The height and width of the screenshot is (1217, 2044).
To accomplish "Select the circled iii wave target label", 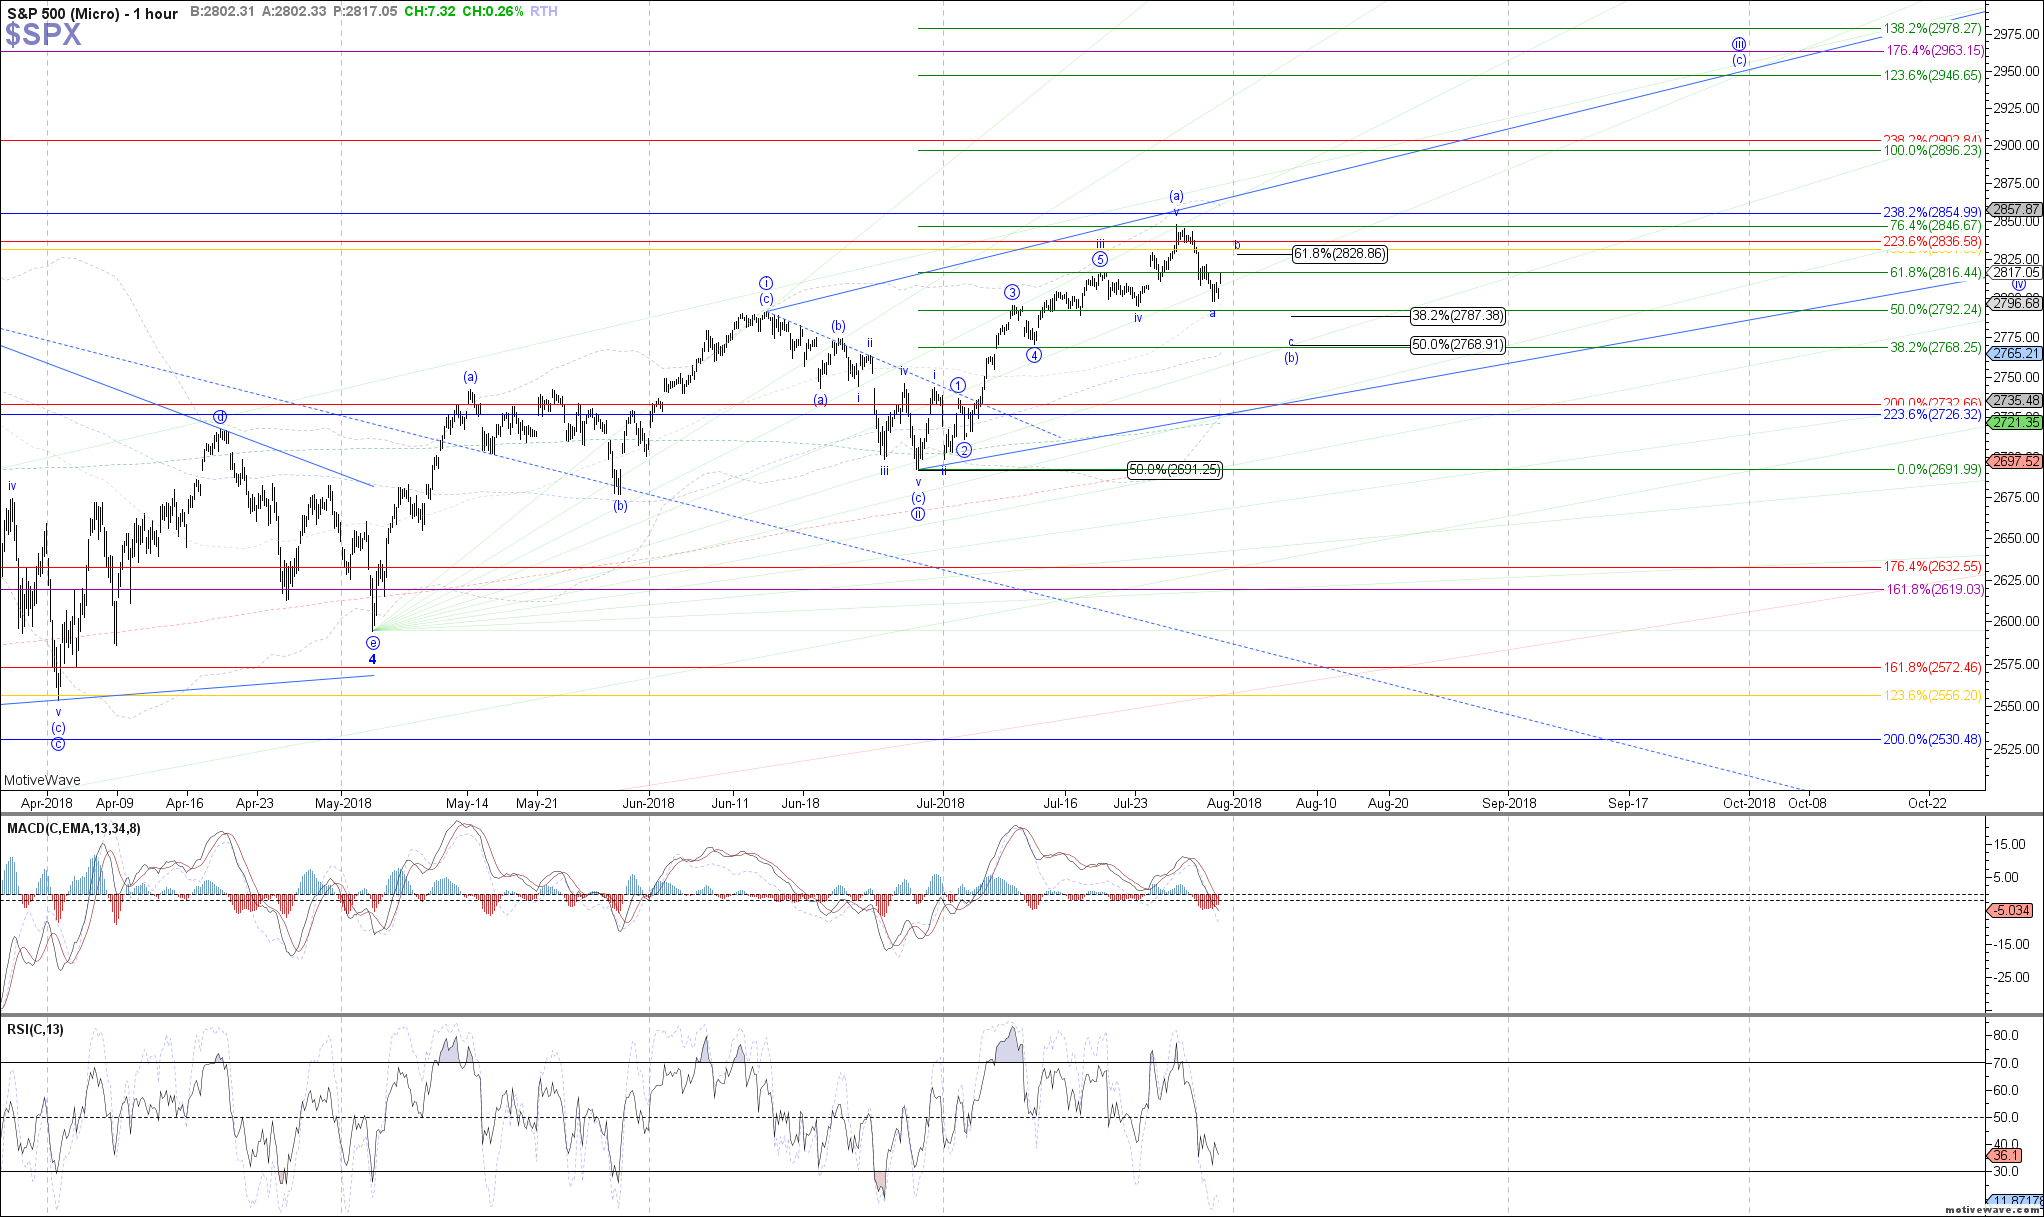I will pos(1739,44).
